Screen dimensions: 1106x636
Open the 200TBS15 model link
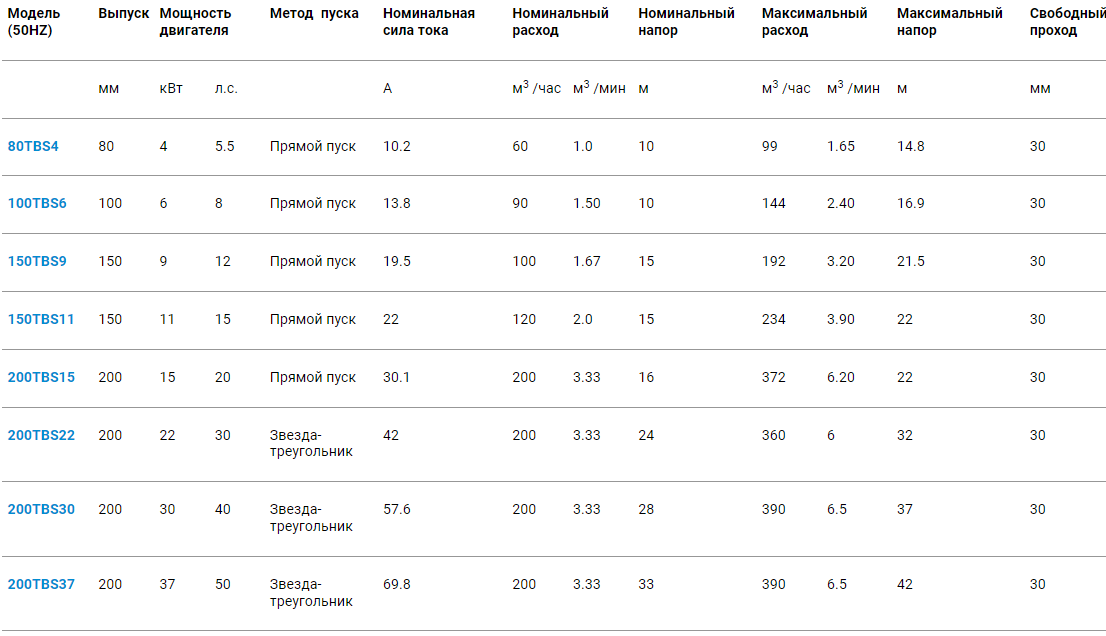(x=41, y=378)
